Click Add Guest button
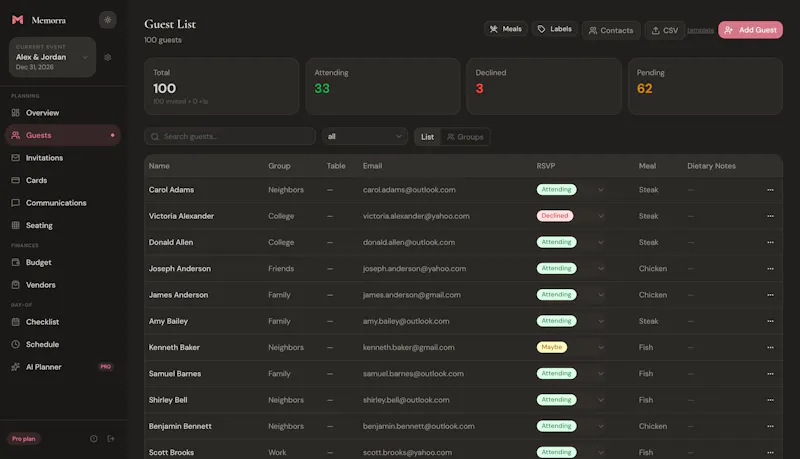800x459 pixels. pos(751,30)
